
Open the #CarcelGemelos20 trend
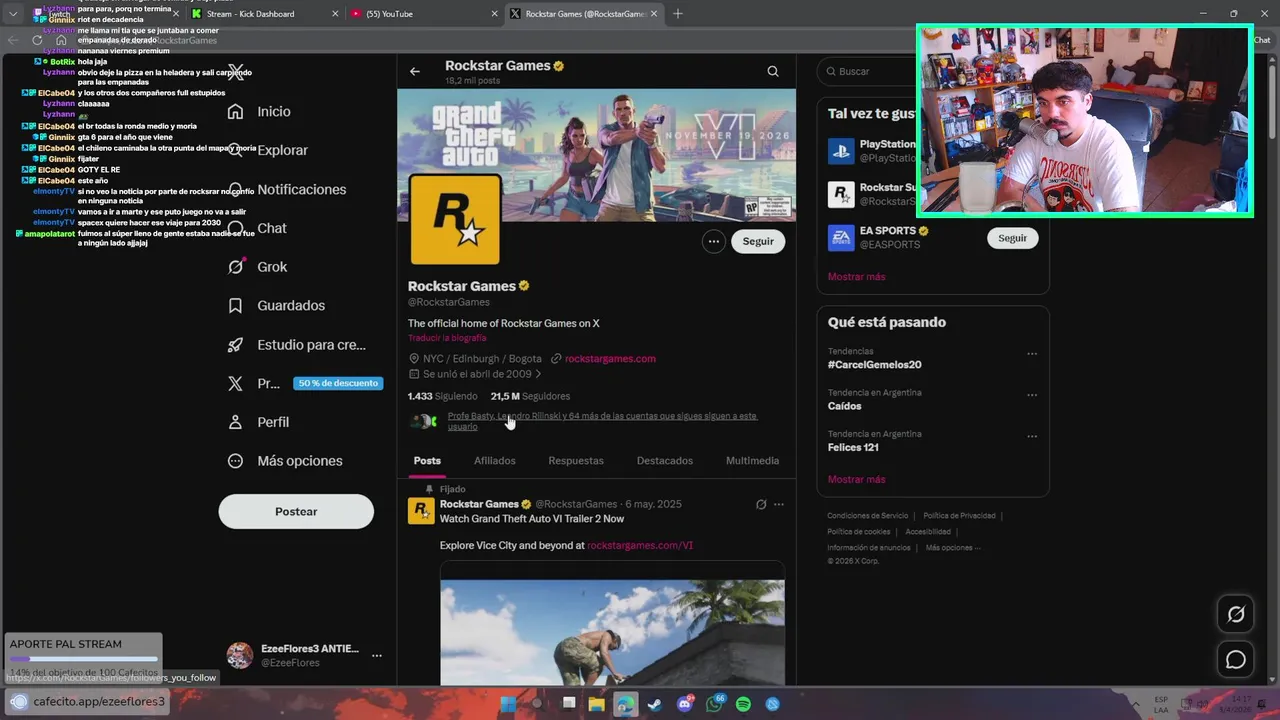point(875,365)
